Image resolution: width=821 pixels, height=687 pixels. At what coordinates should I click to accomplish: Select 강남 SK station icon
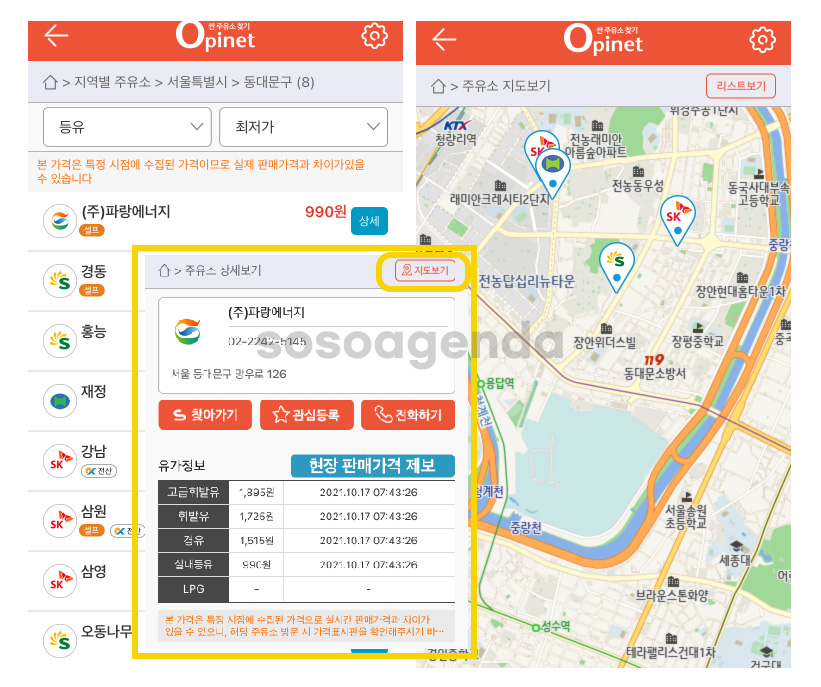click(x=60, y=461)
